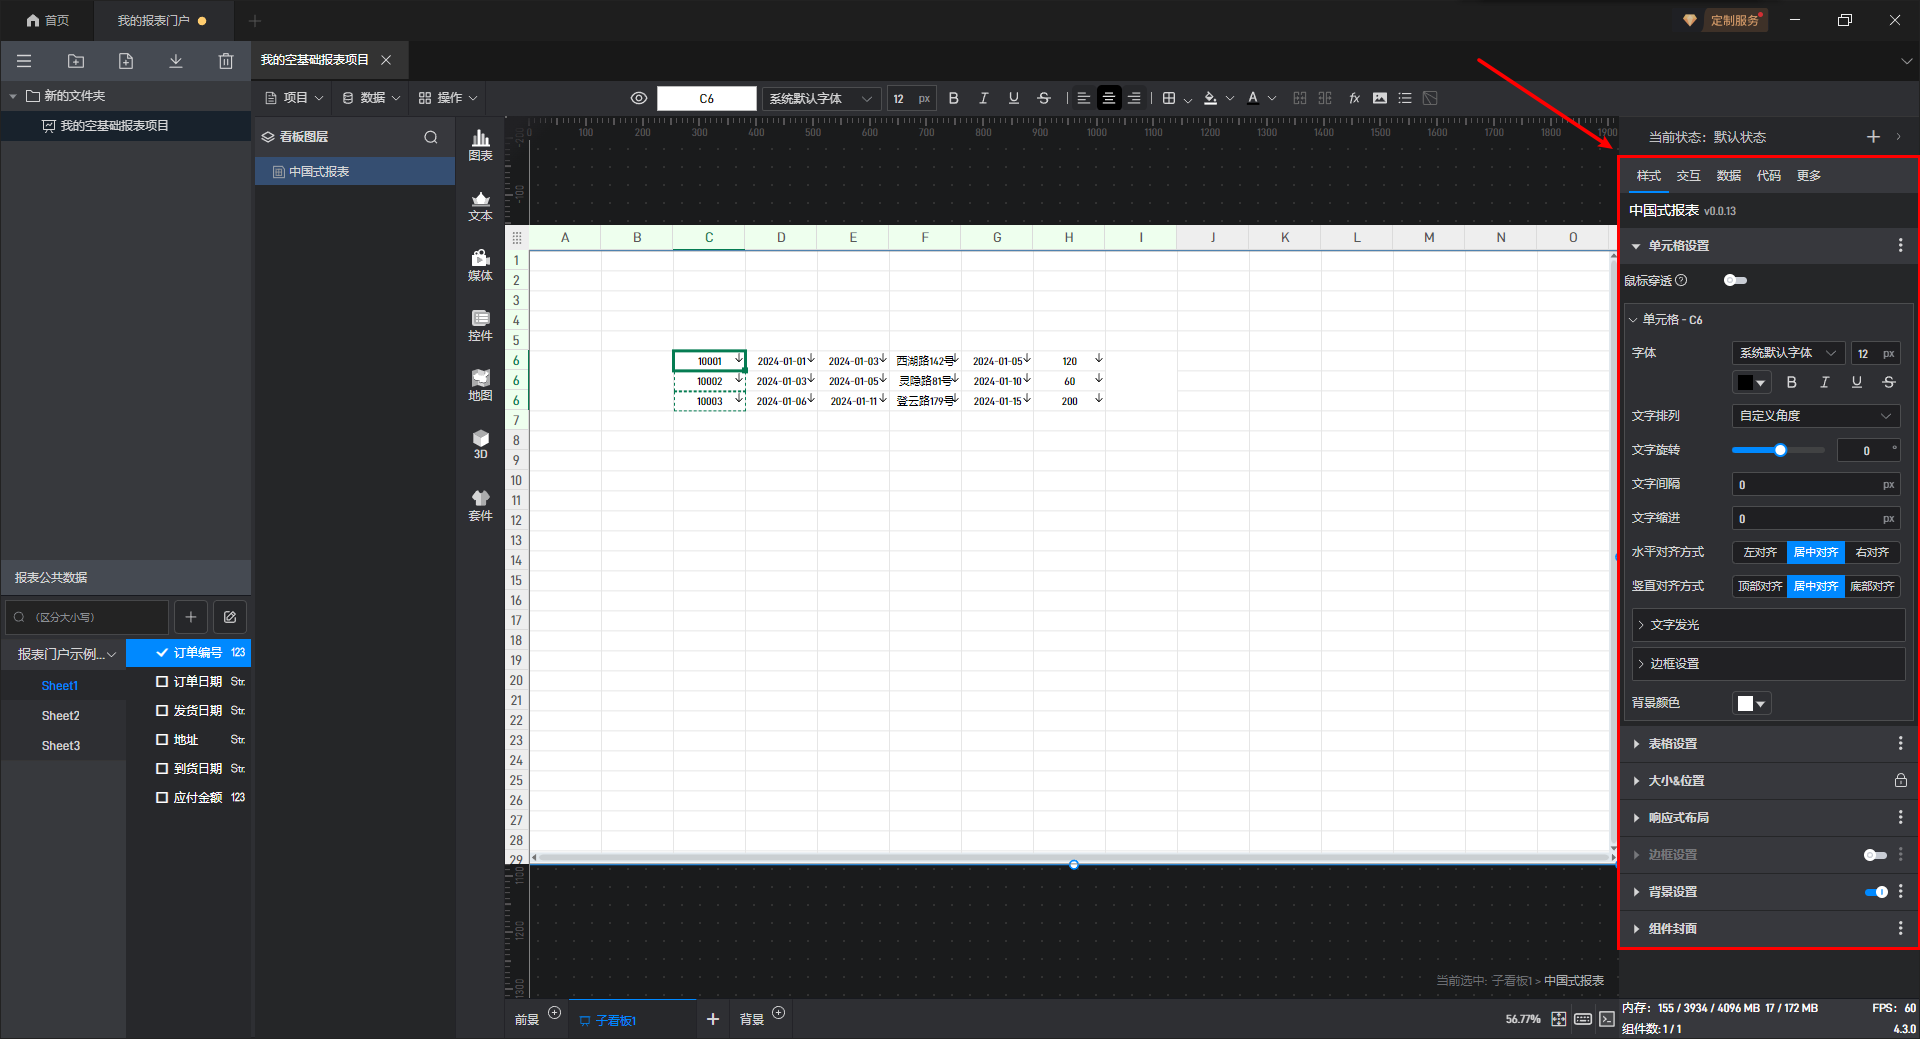This screenshot has width=1920, height=1039.
Task: Expand the 表格设置 section
Action: pyautogui.click(x=1672, y=744)
